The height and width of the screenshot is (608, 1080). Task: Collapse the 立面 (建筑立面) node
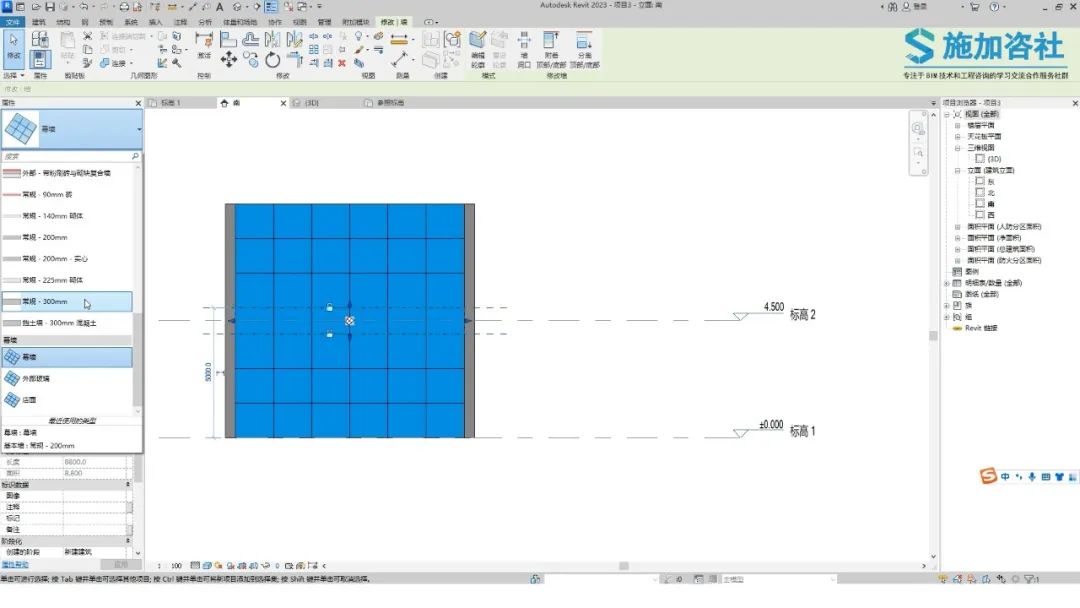(957, 171)
